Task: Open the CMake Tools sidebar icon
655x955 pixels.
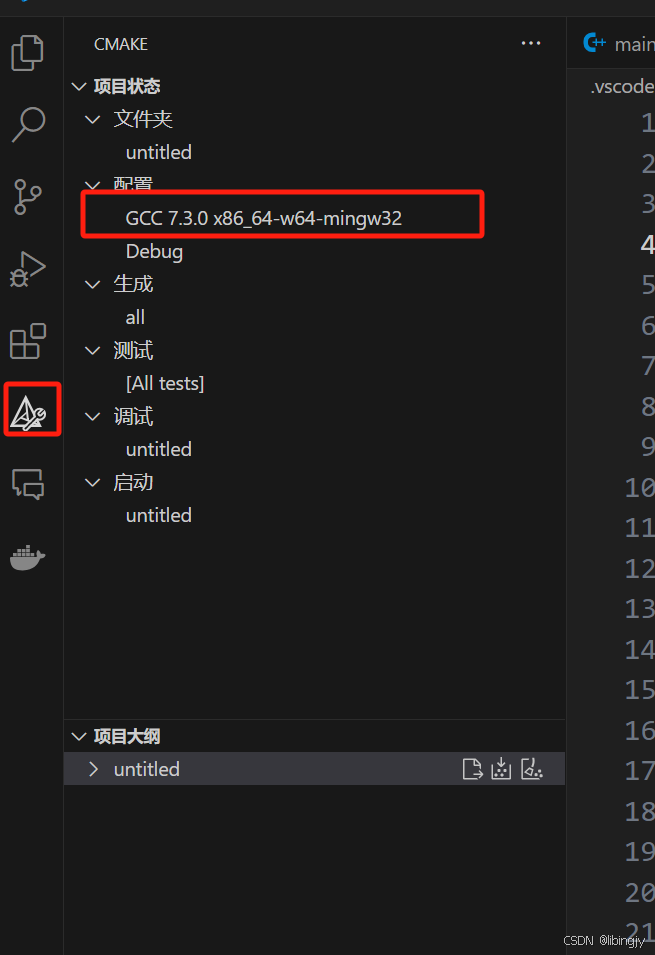Action: (29, 413)
